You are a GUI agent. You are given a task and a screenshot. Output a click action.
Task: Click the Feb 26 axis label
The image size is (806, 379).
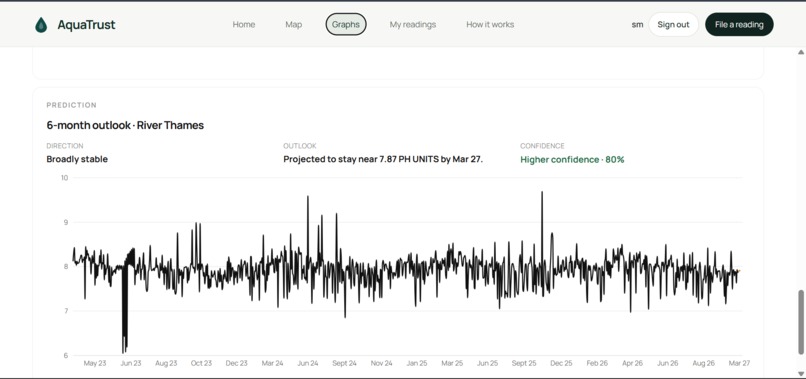(x=597, y=363)
